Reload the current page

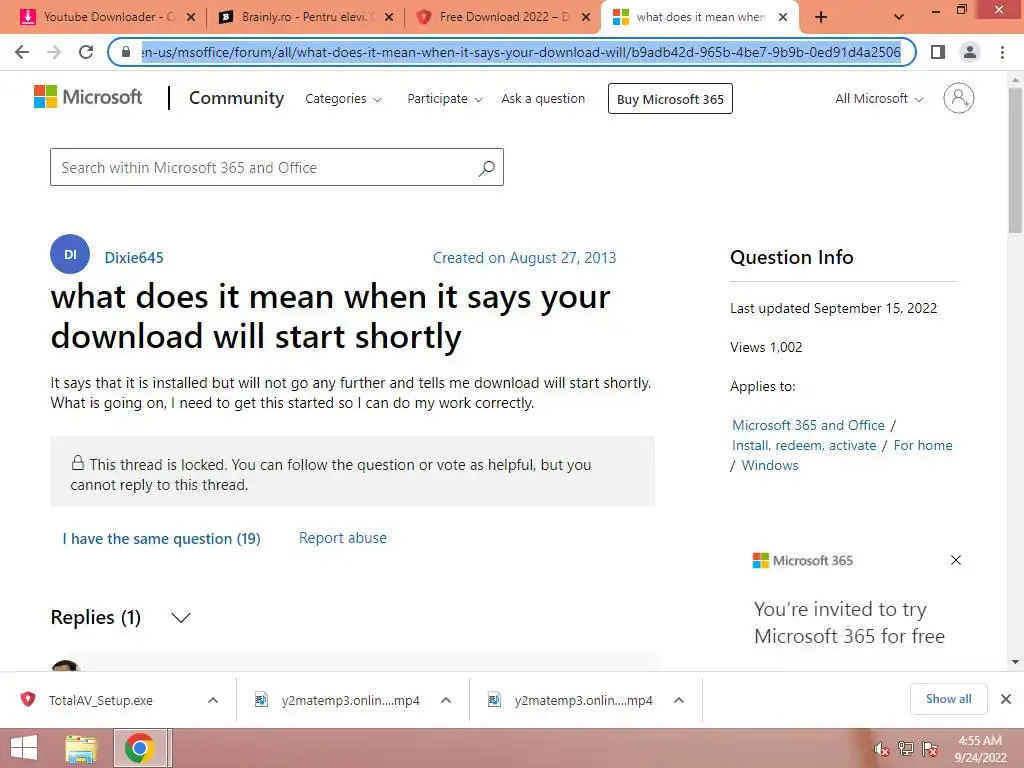86,52
